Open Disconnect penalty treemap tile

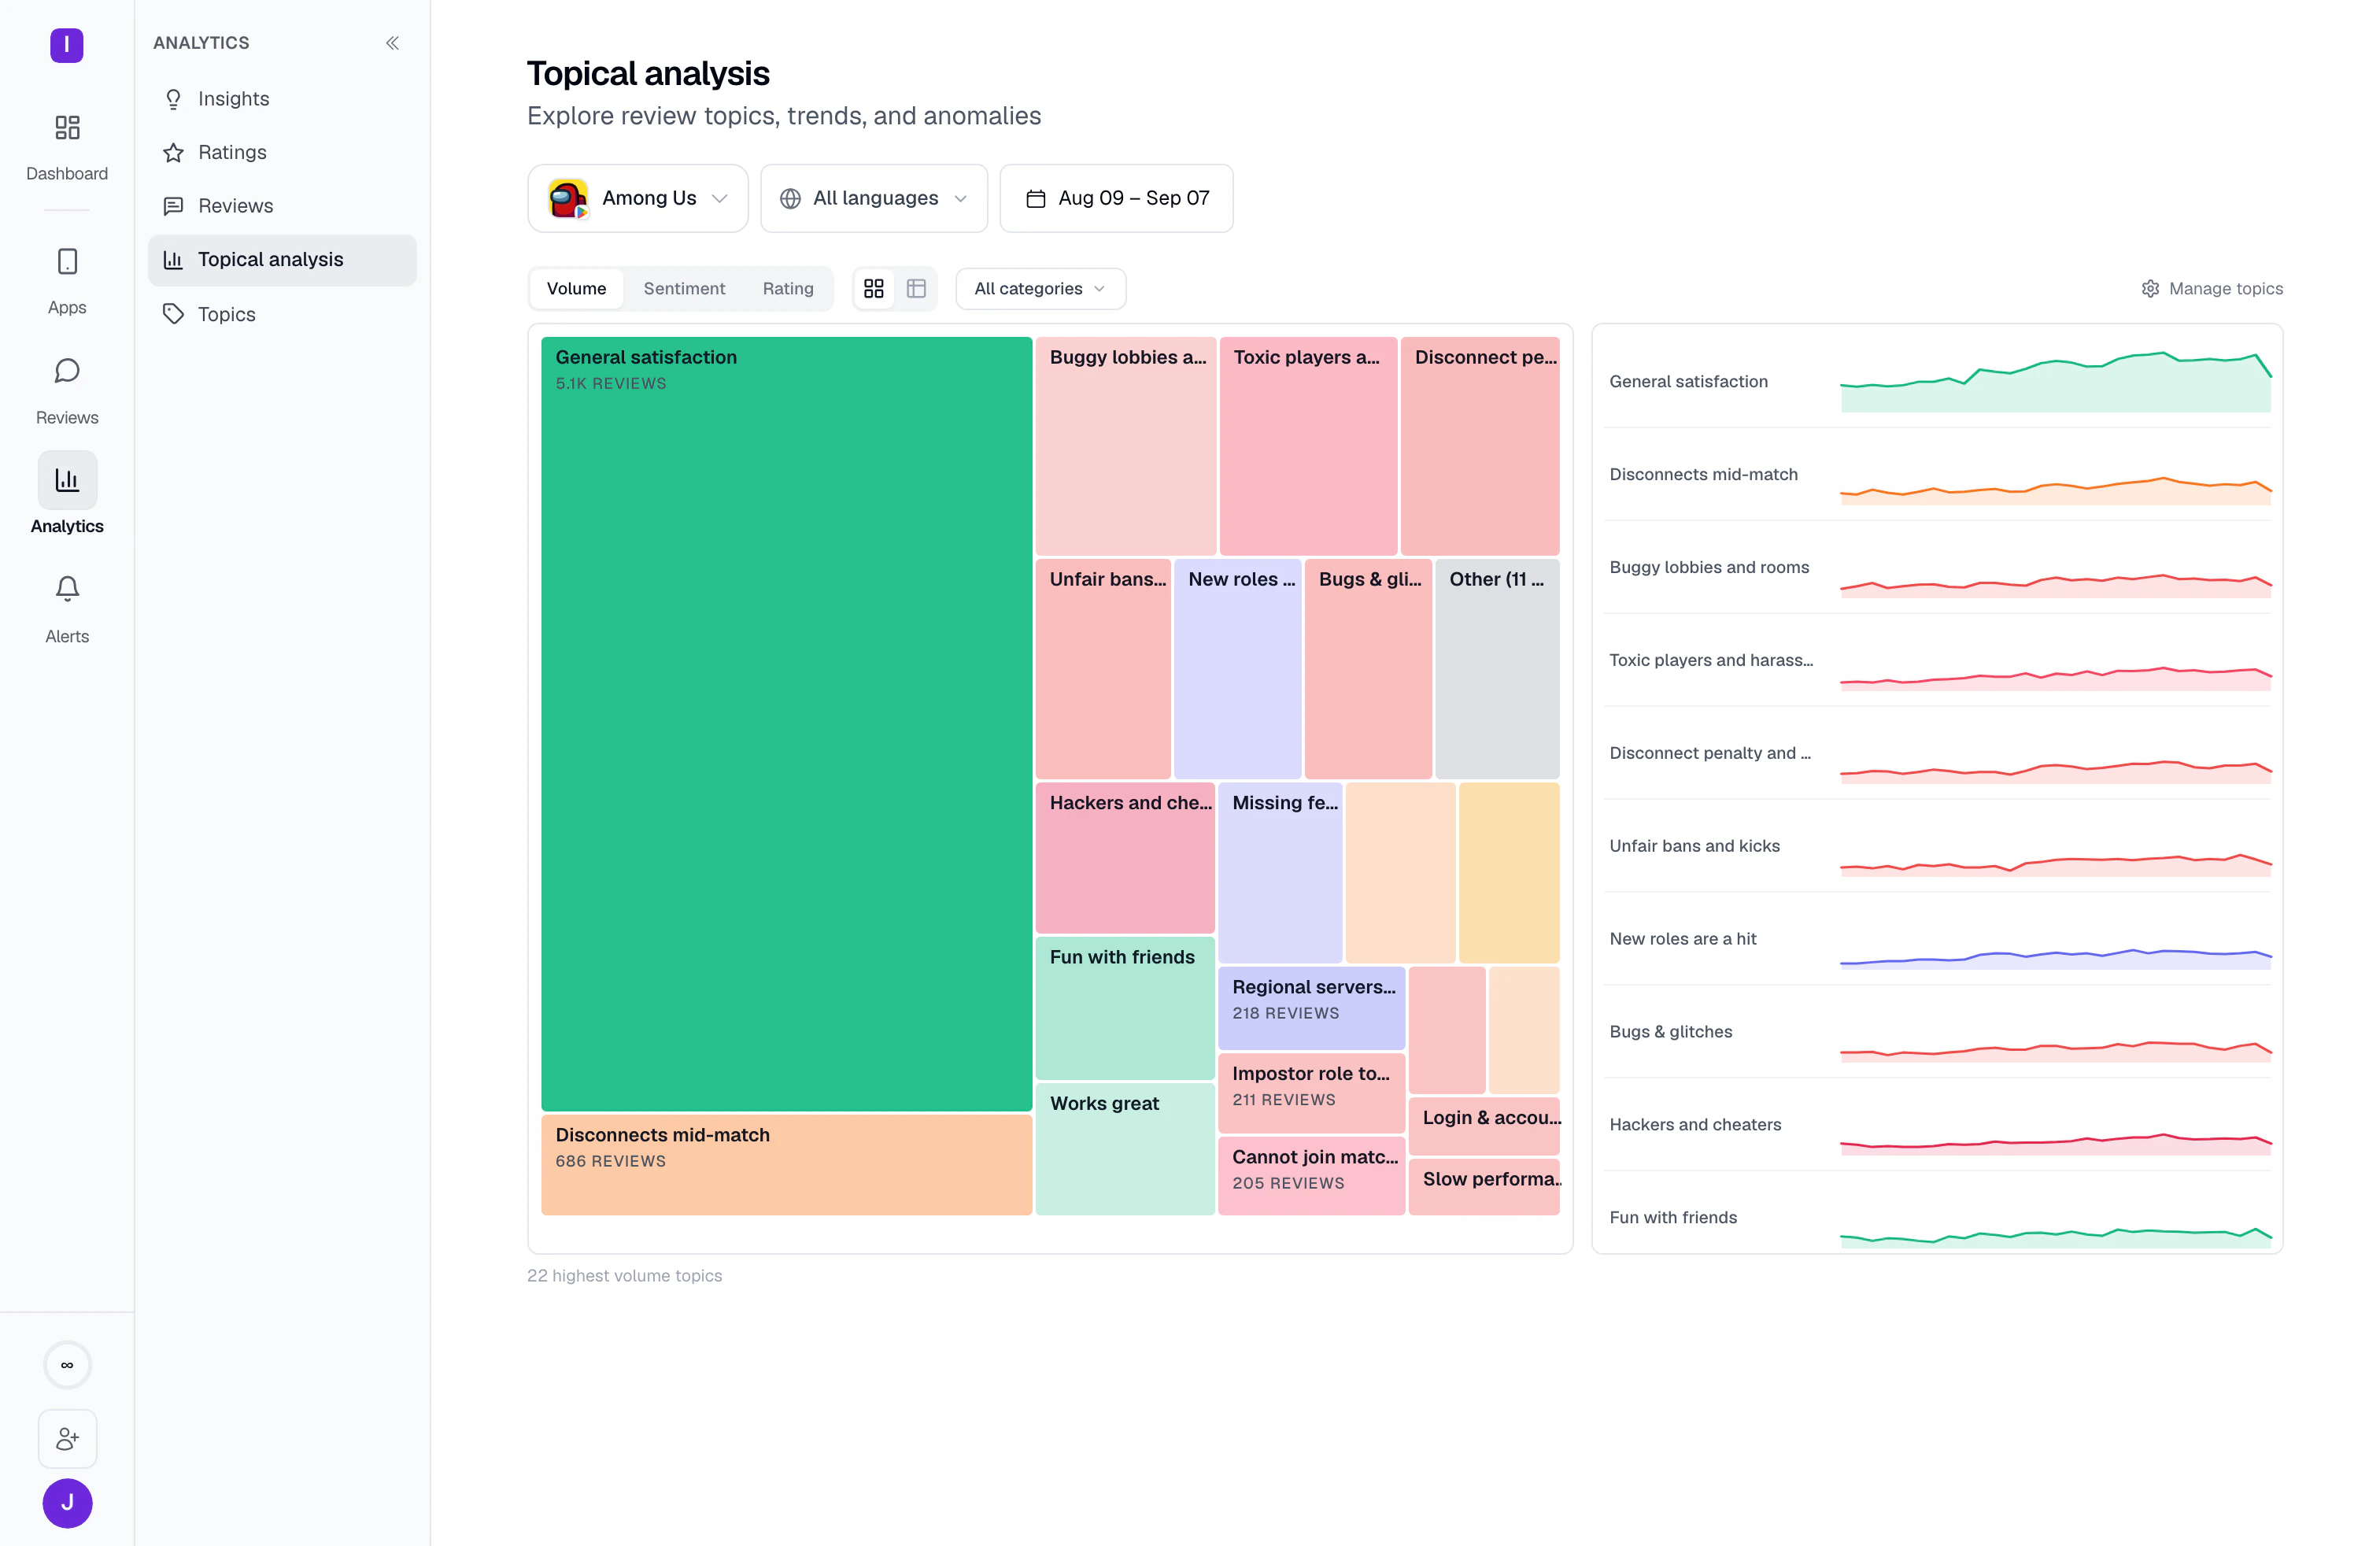(x=1480, y=446)
